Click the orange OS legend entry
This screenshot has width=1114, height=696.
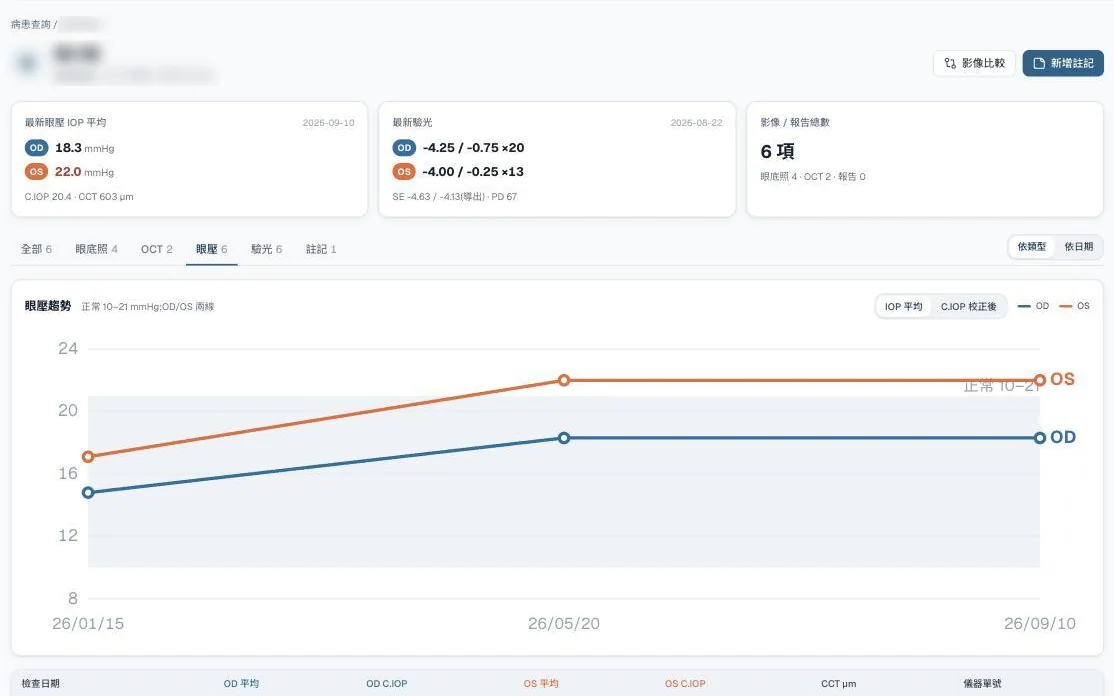point(1074,306)
